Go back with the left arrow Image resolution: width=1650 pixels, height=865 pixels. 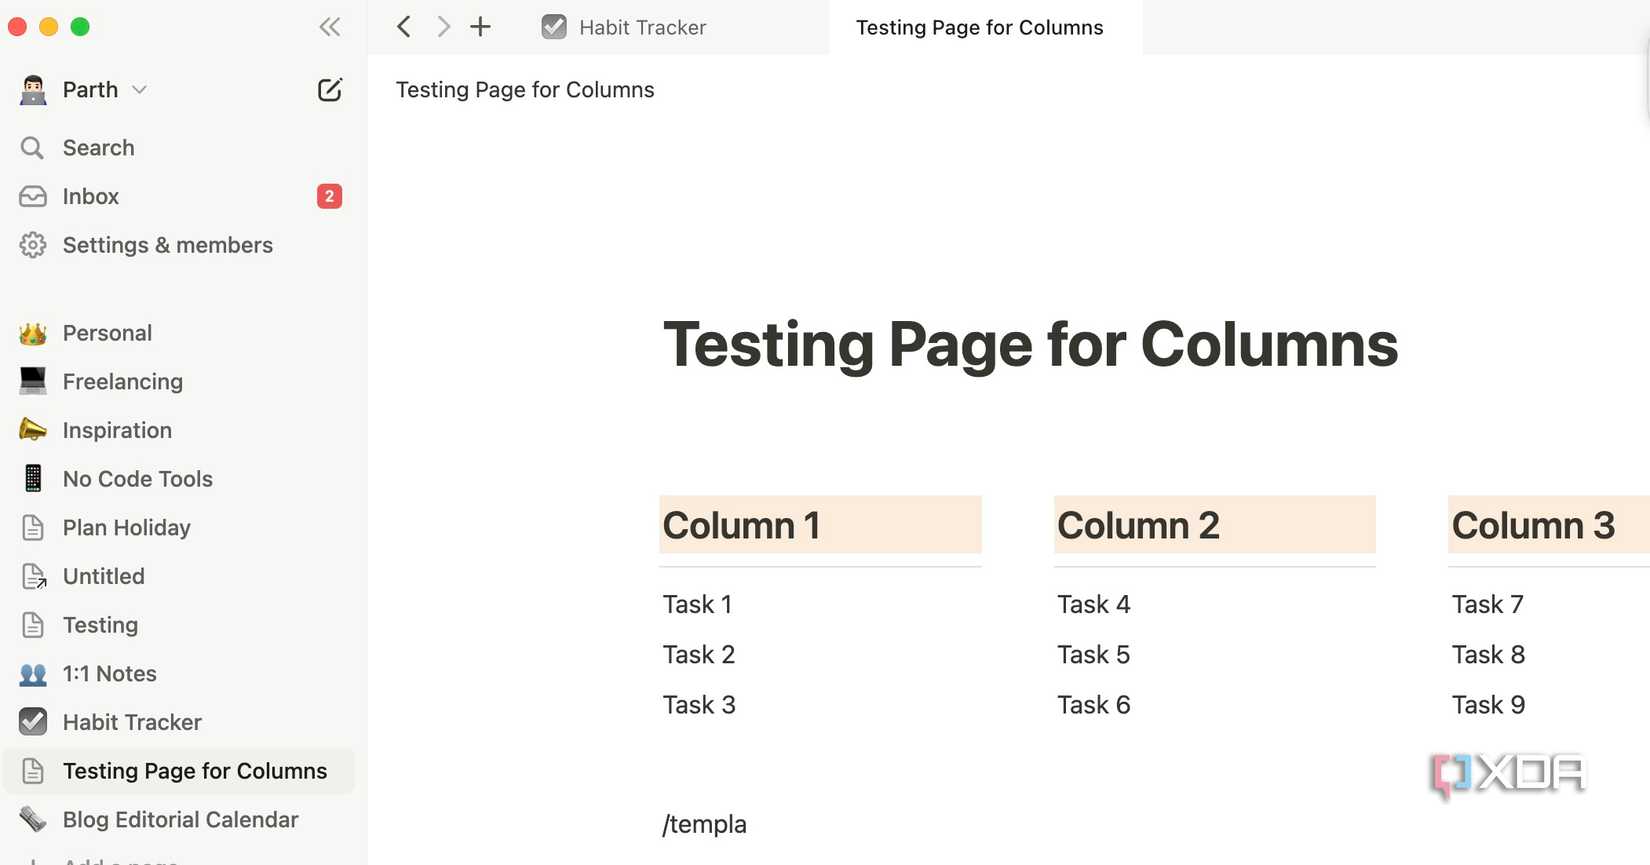[404, 27]
